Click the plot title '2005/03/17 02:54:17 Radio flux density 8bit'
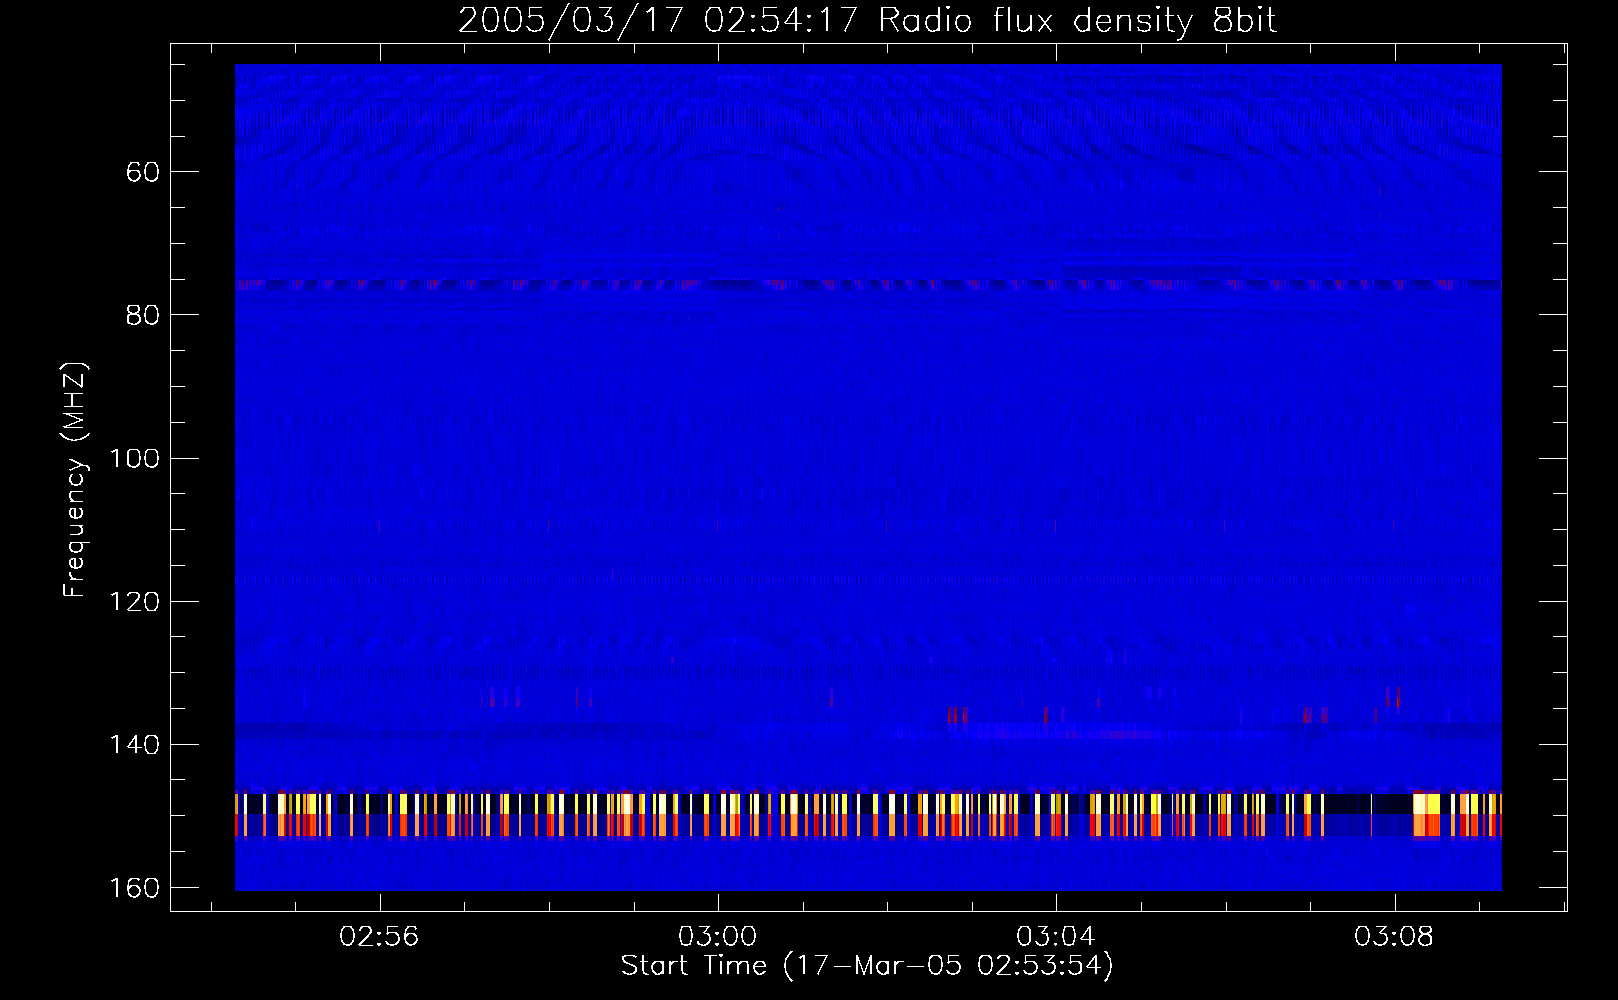1618x1000 pixels. (x=867, y=20)
